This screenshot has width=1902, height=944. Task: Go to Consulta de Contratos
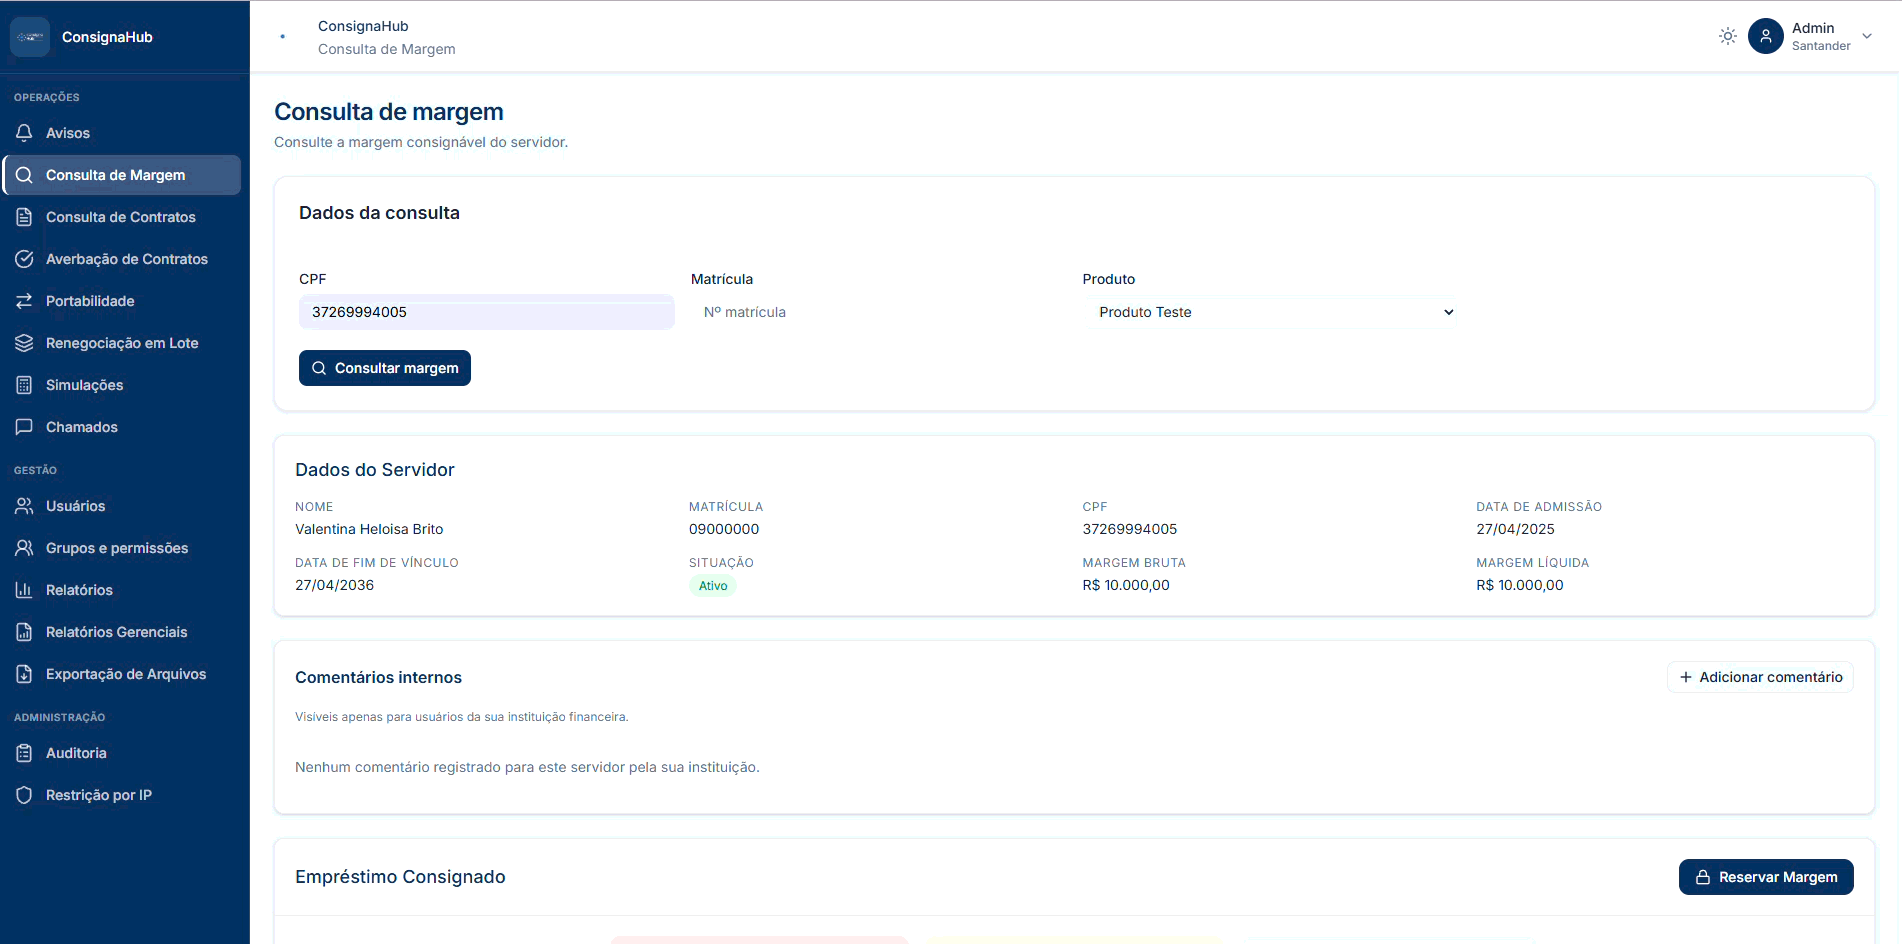point(122,217)
